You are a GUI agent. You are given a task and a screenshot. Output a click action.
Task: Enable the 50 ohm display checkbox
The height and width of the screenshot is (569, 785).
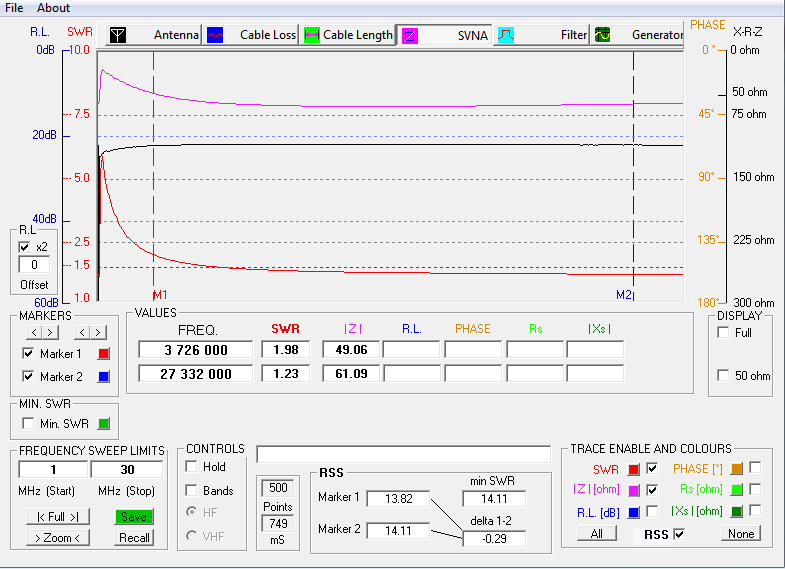[723, 376]
